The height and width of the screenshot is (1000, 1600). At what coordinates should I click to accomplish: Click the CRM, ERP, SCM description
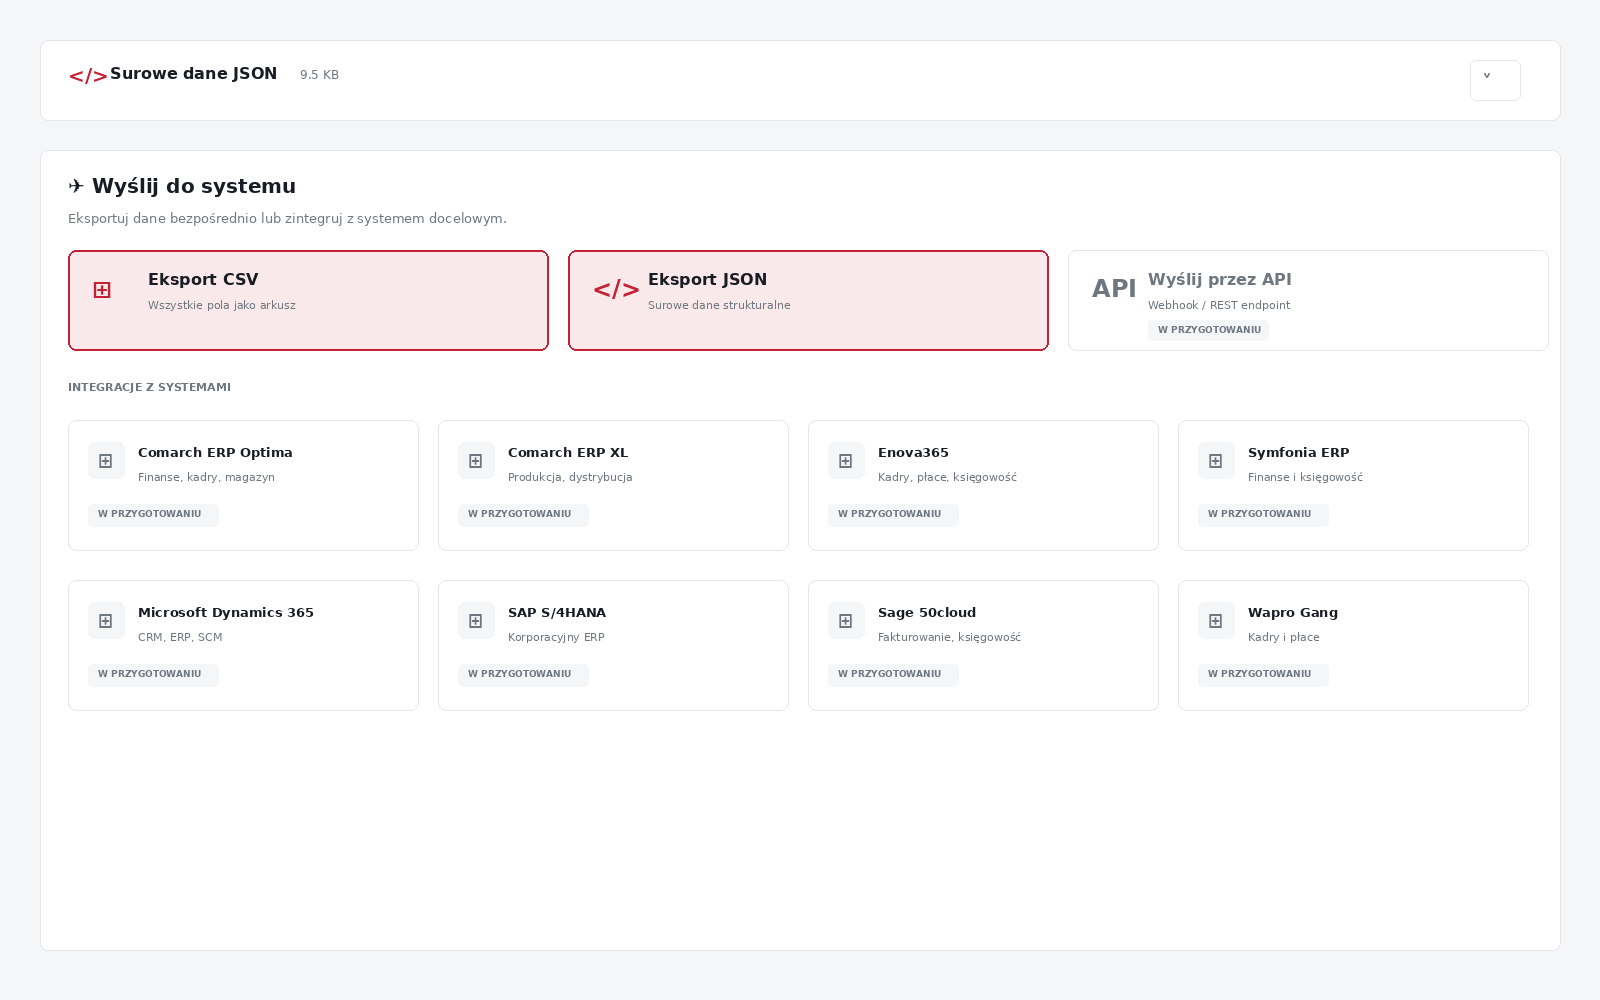[180, 638]
